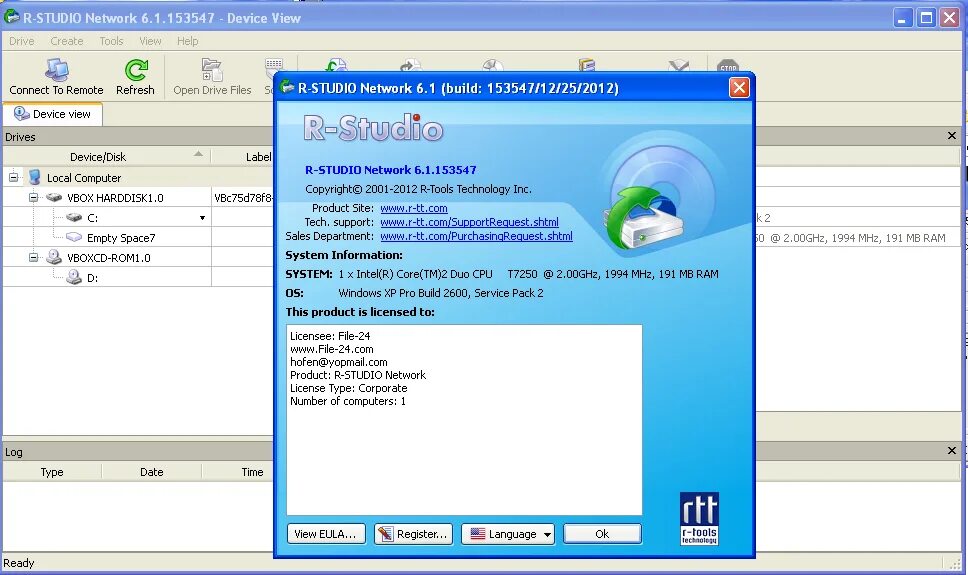Click the Log panel title
The width and height of the screenshot is (968, 575).
[x=14, y=451]
